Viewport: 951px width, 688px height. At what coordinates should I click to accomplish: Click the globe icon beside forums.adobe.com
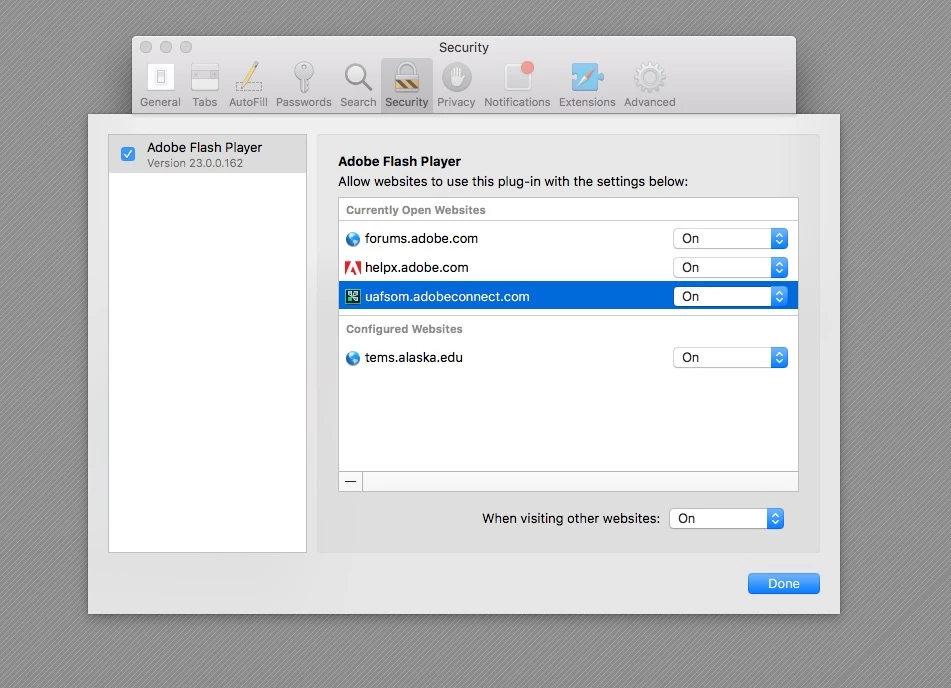(352, 239)
